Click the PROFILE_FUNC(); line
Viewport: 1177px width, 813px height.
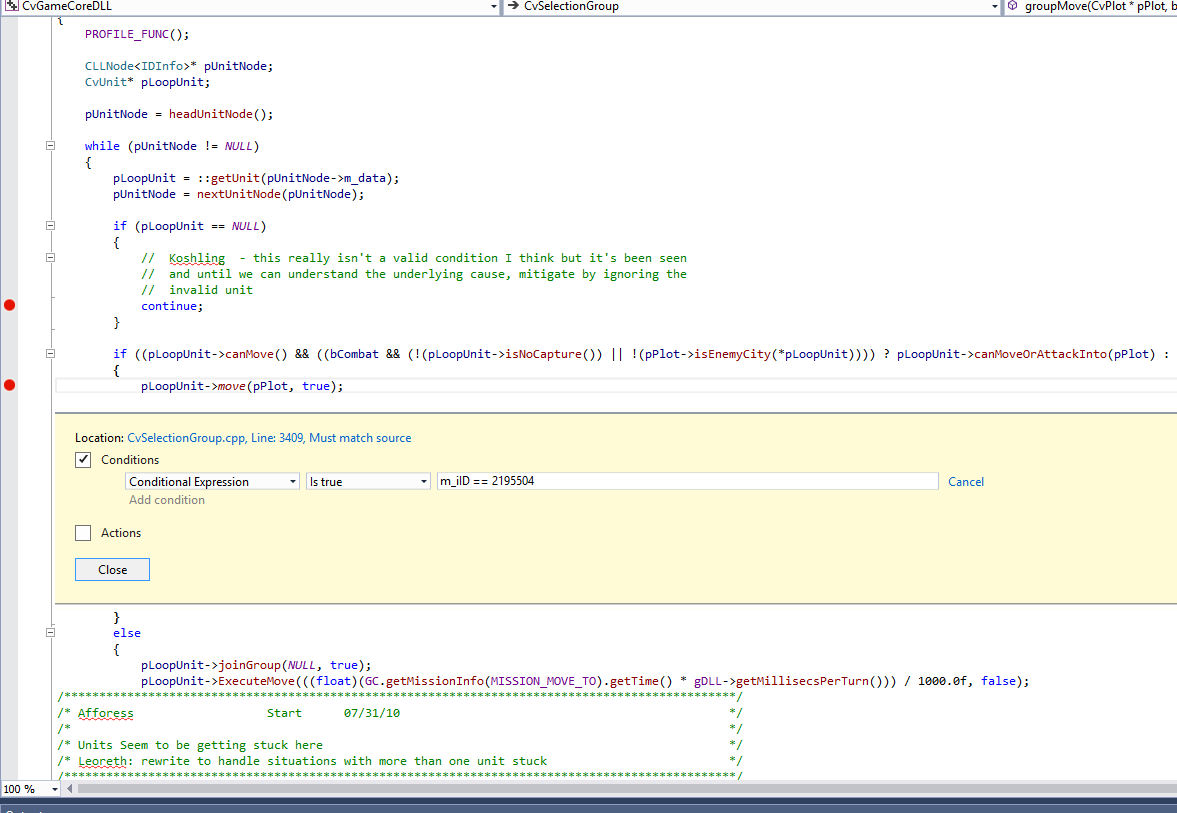click(x=137, y=35)
